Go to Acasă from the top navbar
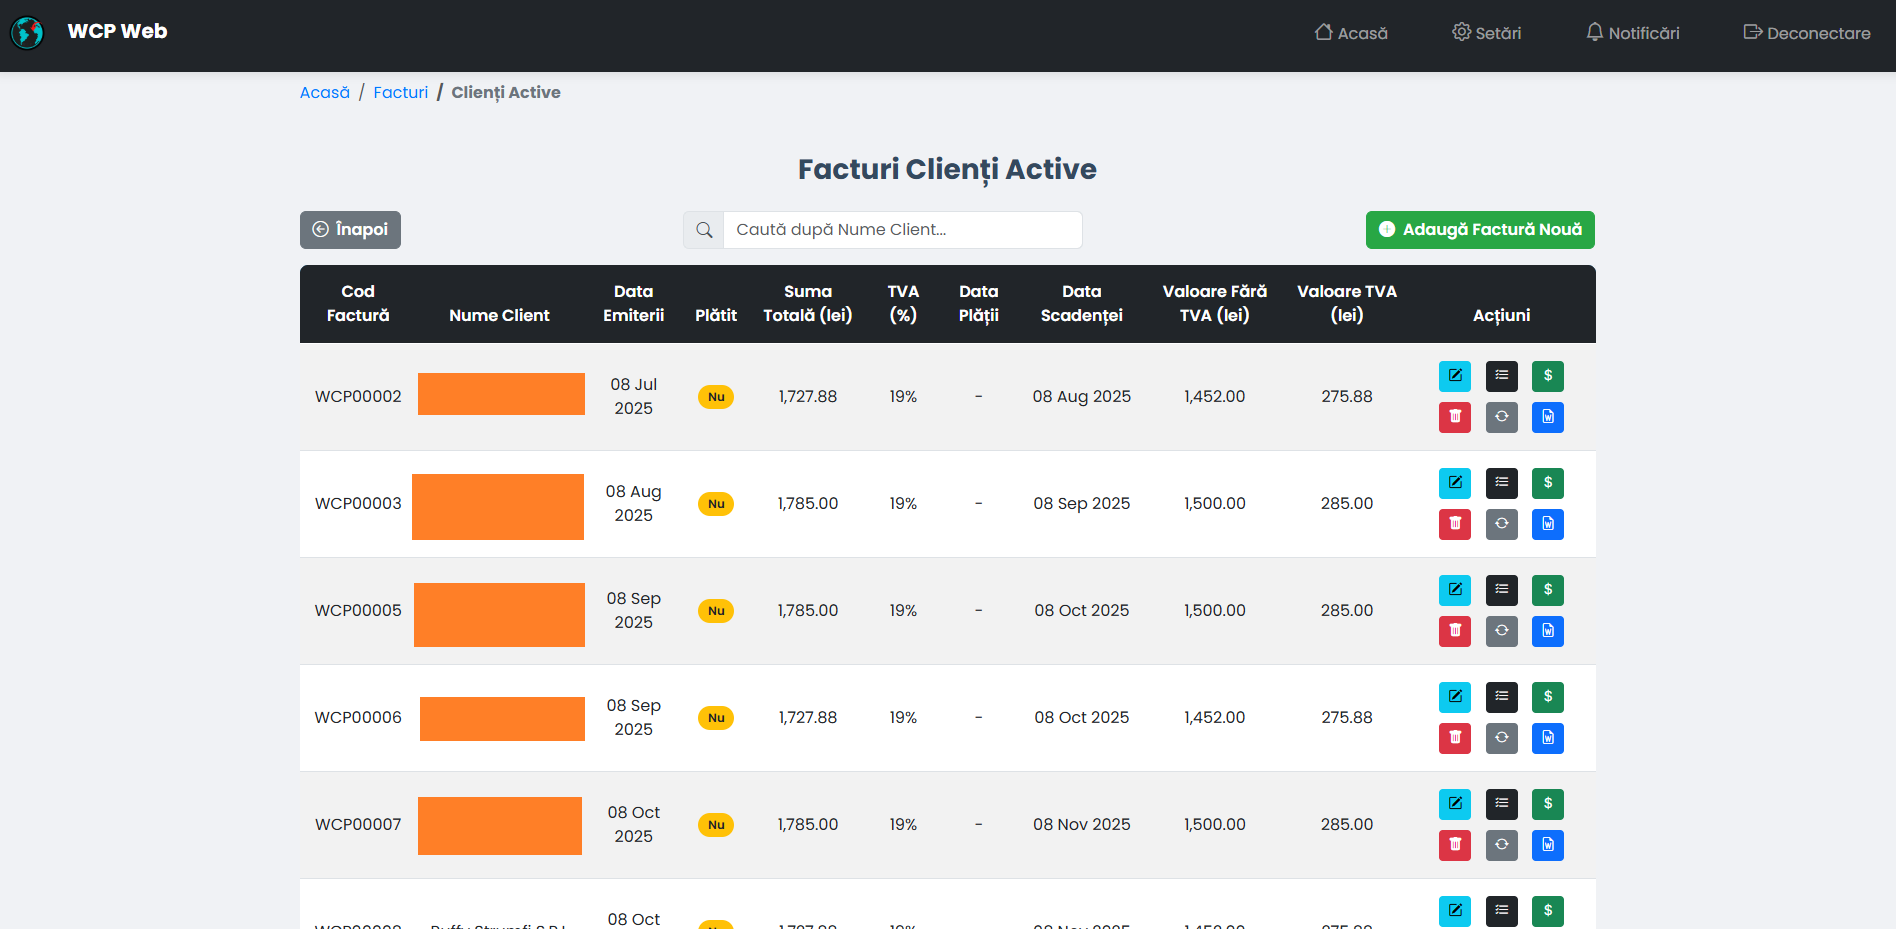The width and height of the screenshot is (1896, 929). [x=1350, y=33]
